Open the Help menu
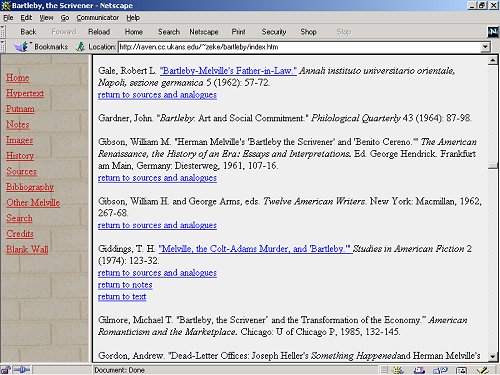500x375 pixels. (133, 18)
